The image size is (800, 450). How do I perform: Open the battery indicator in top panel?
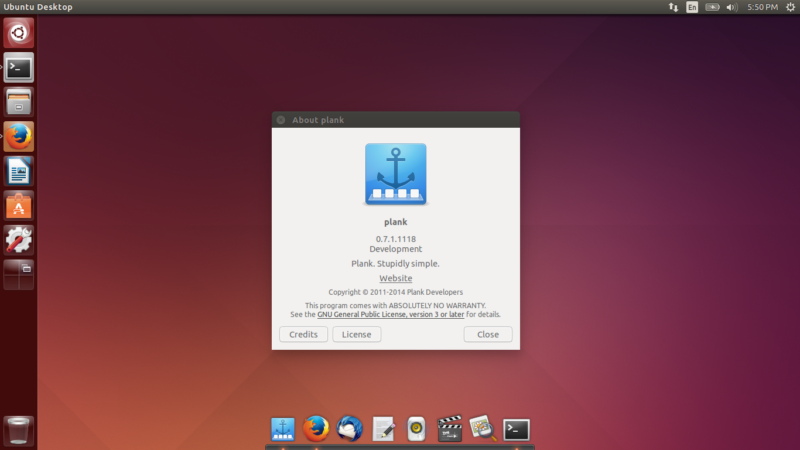click(x=712, y=7)
